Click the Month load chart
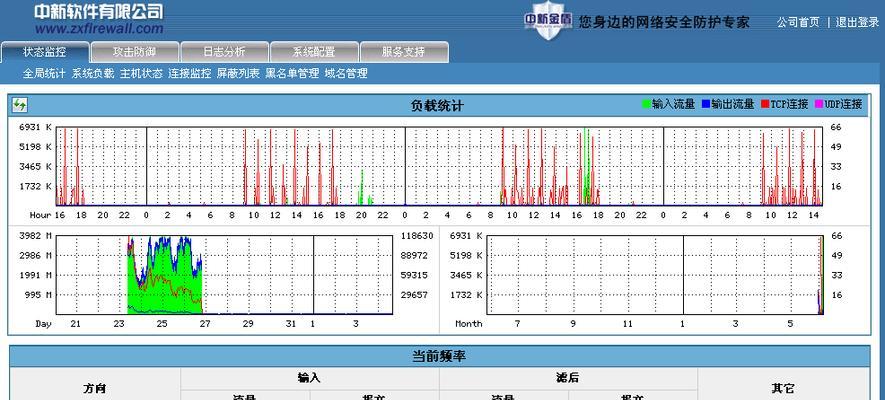The width and height of the screenshot is (885, 400). click(655, 275)
